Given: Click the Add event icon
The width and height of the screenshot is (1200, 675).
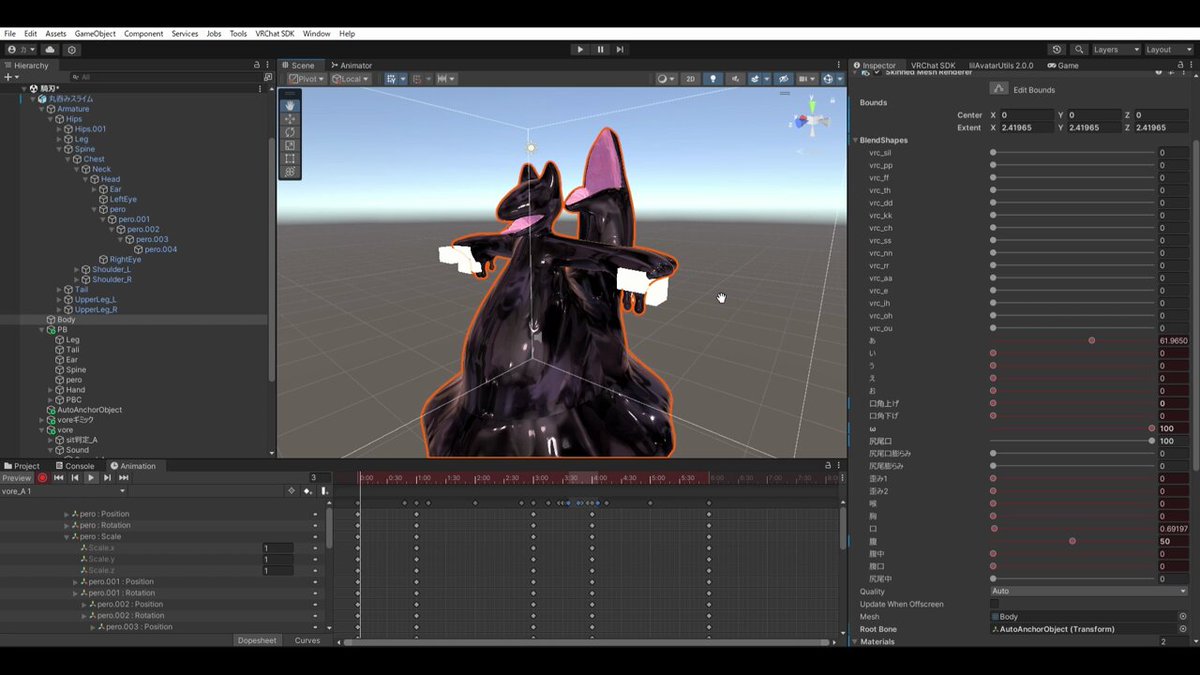Looking at the screenshot, I should pyautogui.click(x=324, y=491).
